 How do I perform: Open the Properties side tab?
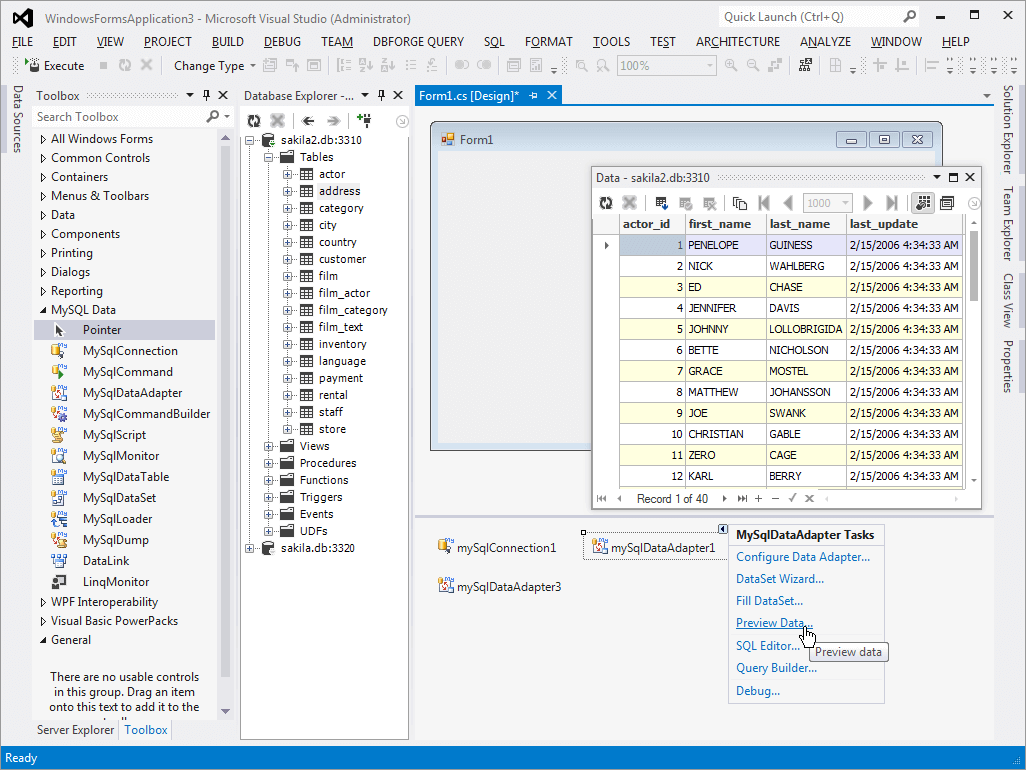pyautogui.click(x=1008, y=366)
